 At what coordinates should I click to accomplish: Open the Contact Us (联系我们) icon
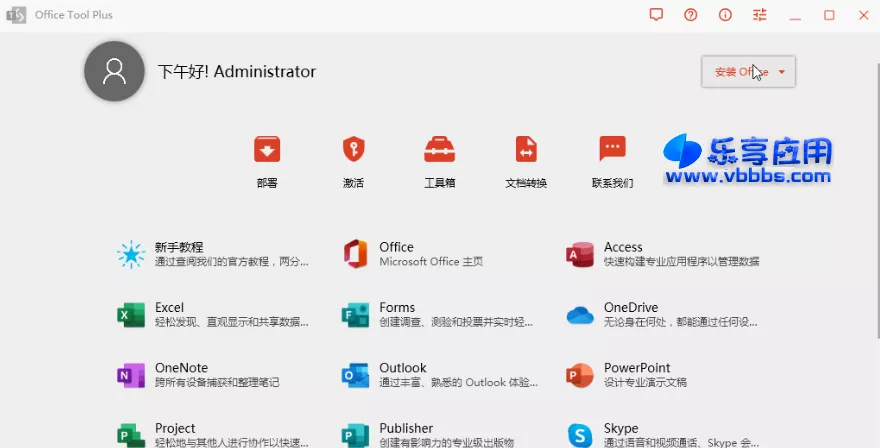point(612,149)
